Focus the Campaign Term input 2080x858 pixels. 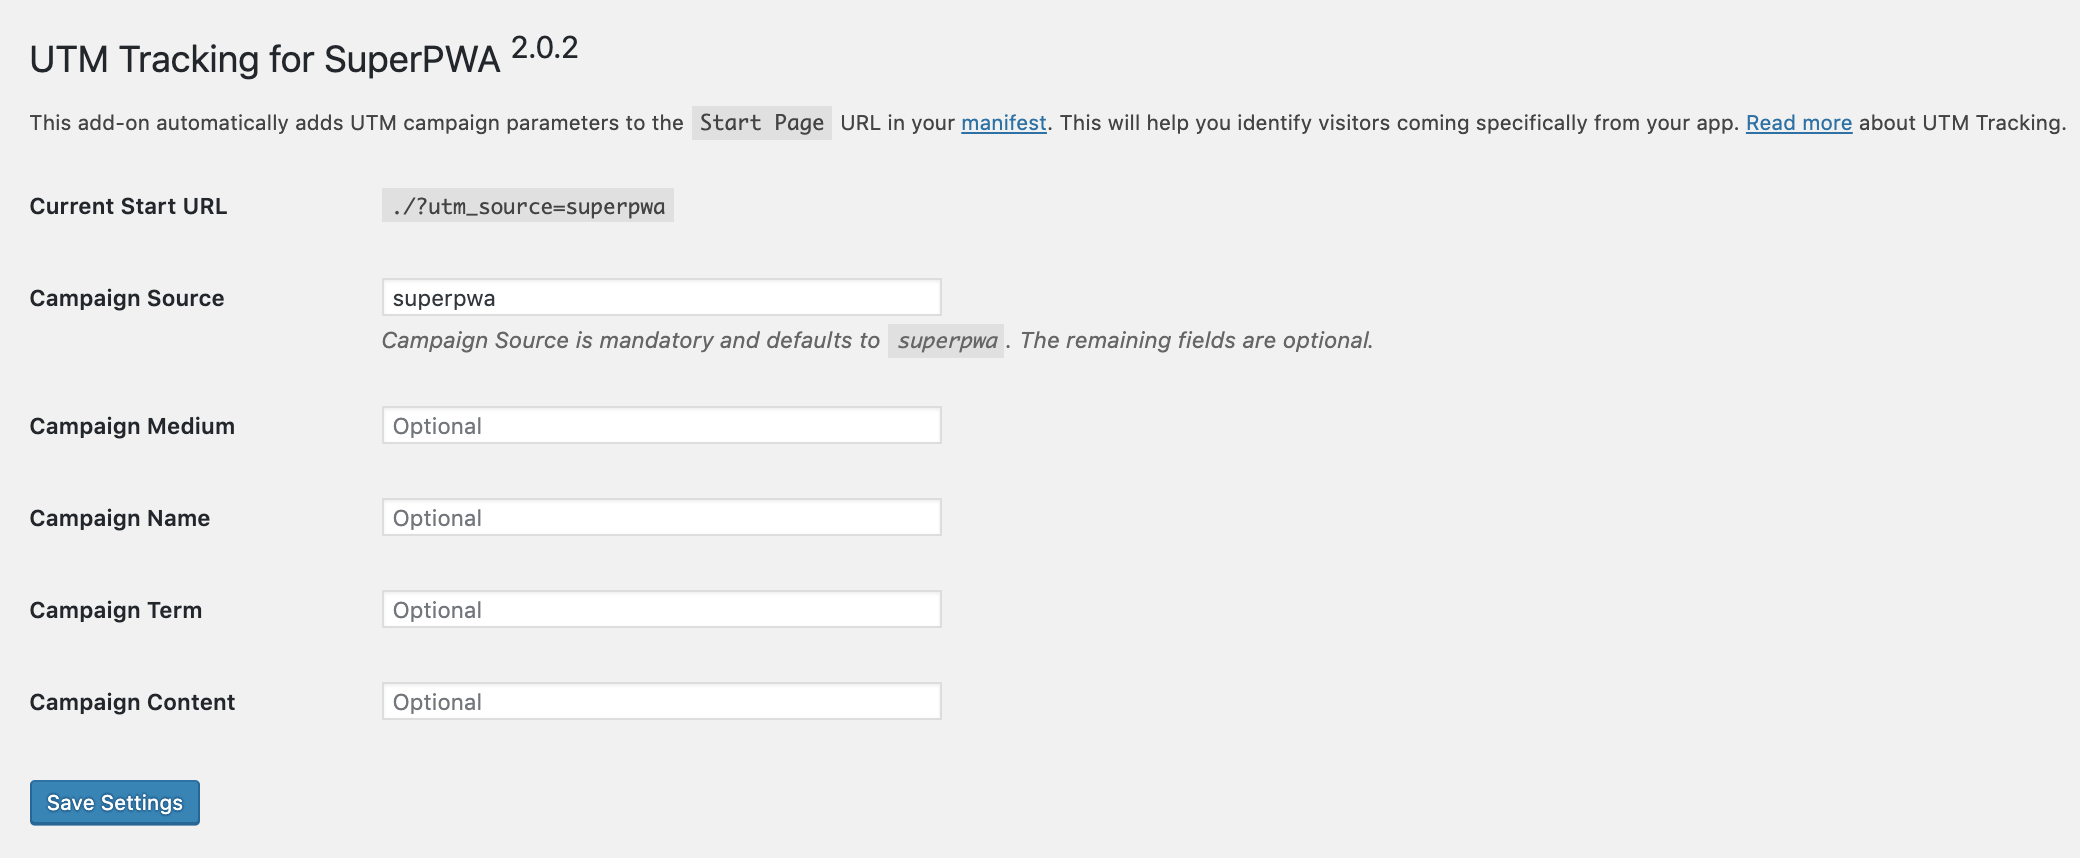coord(661,610)
